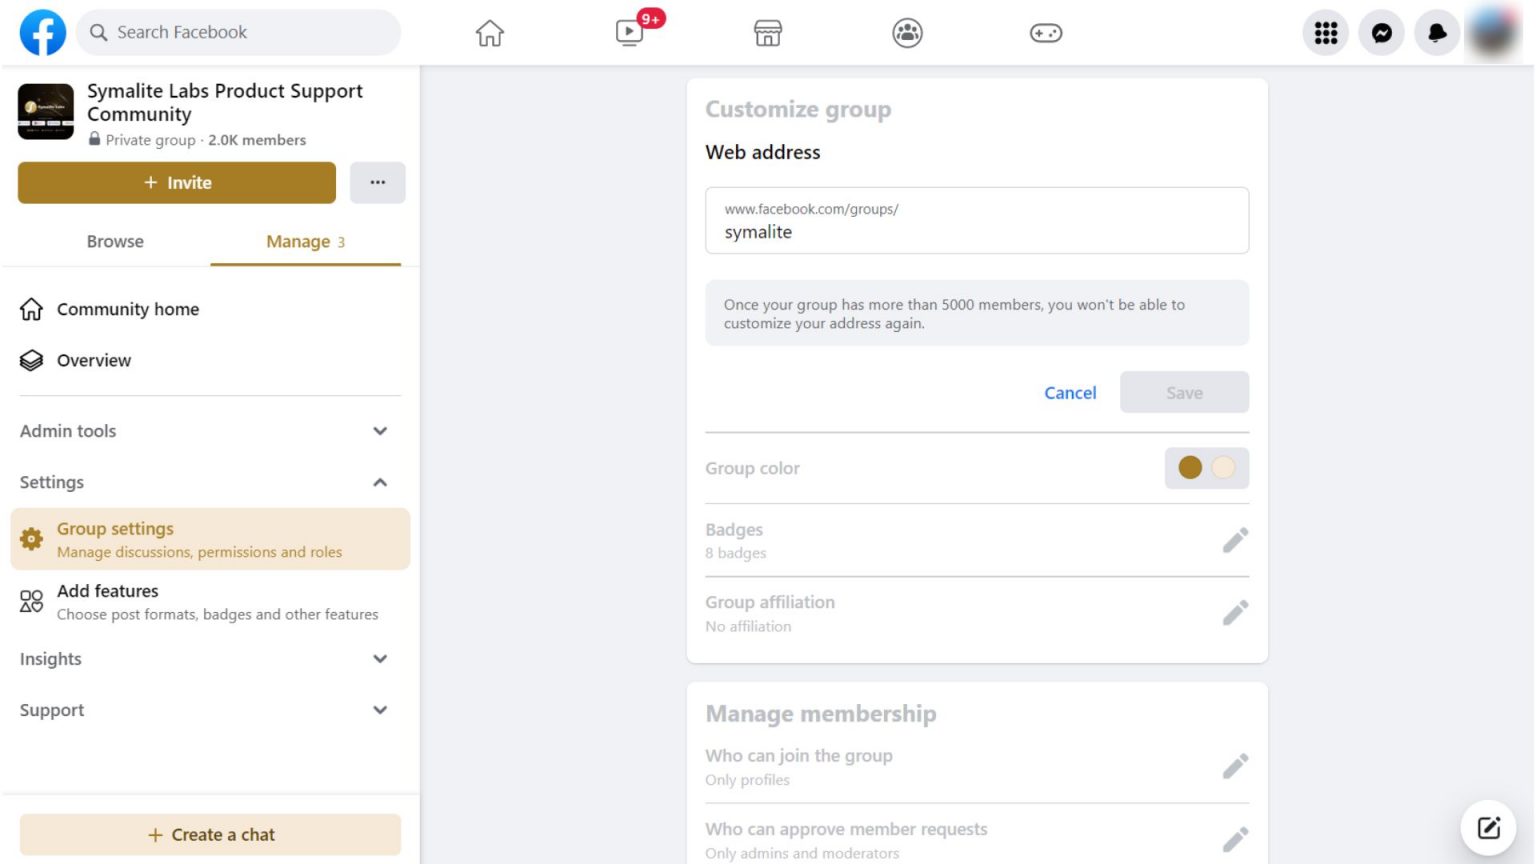Edit Badges using the pencil icon
This screenshot has width=1536, height=864.
[x=1235, y=540]
